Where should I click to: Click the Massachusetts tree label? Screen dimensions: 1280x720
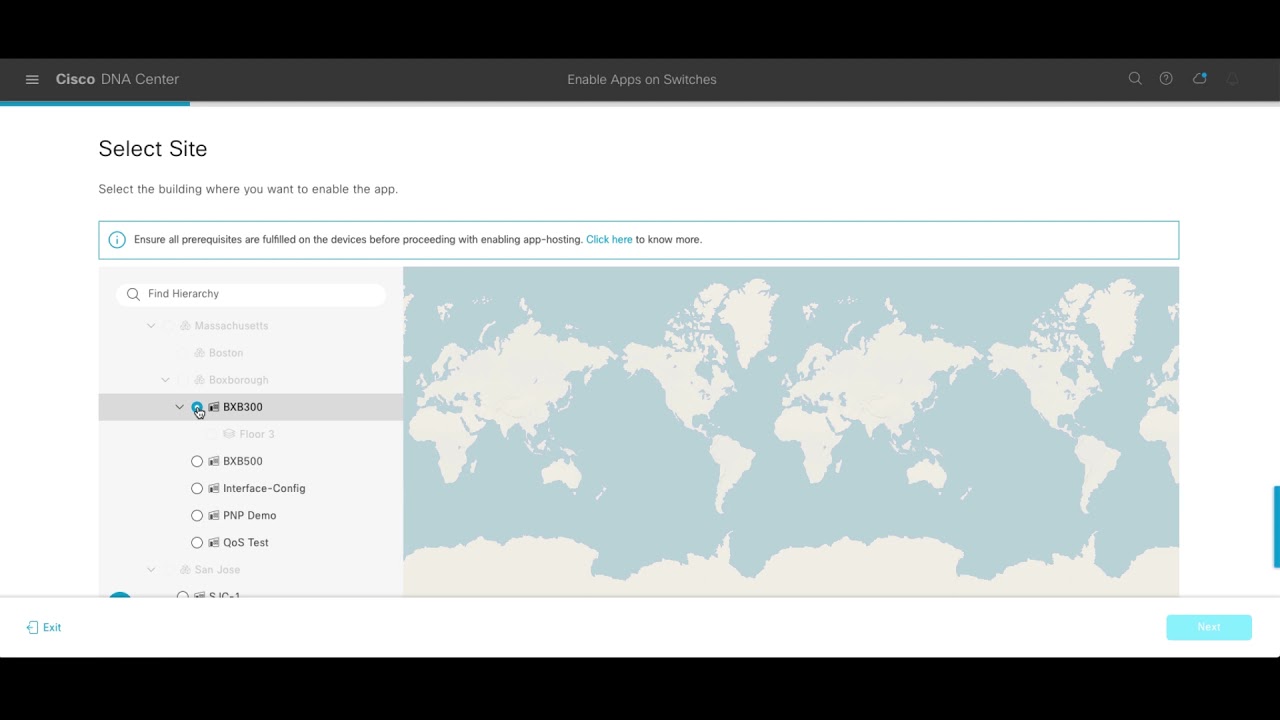[231, 326]
